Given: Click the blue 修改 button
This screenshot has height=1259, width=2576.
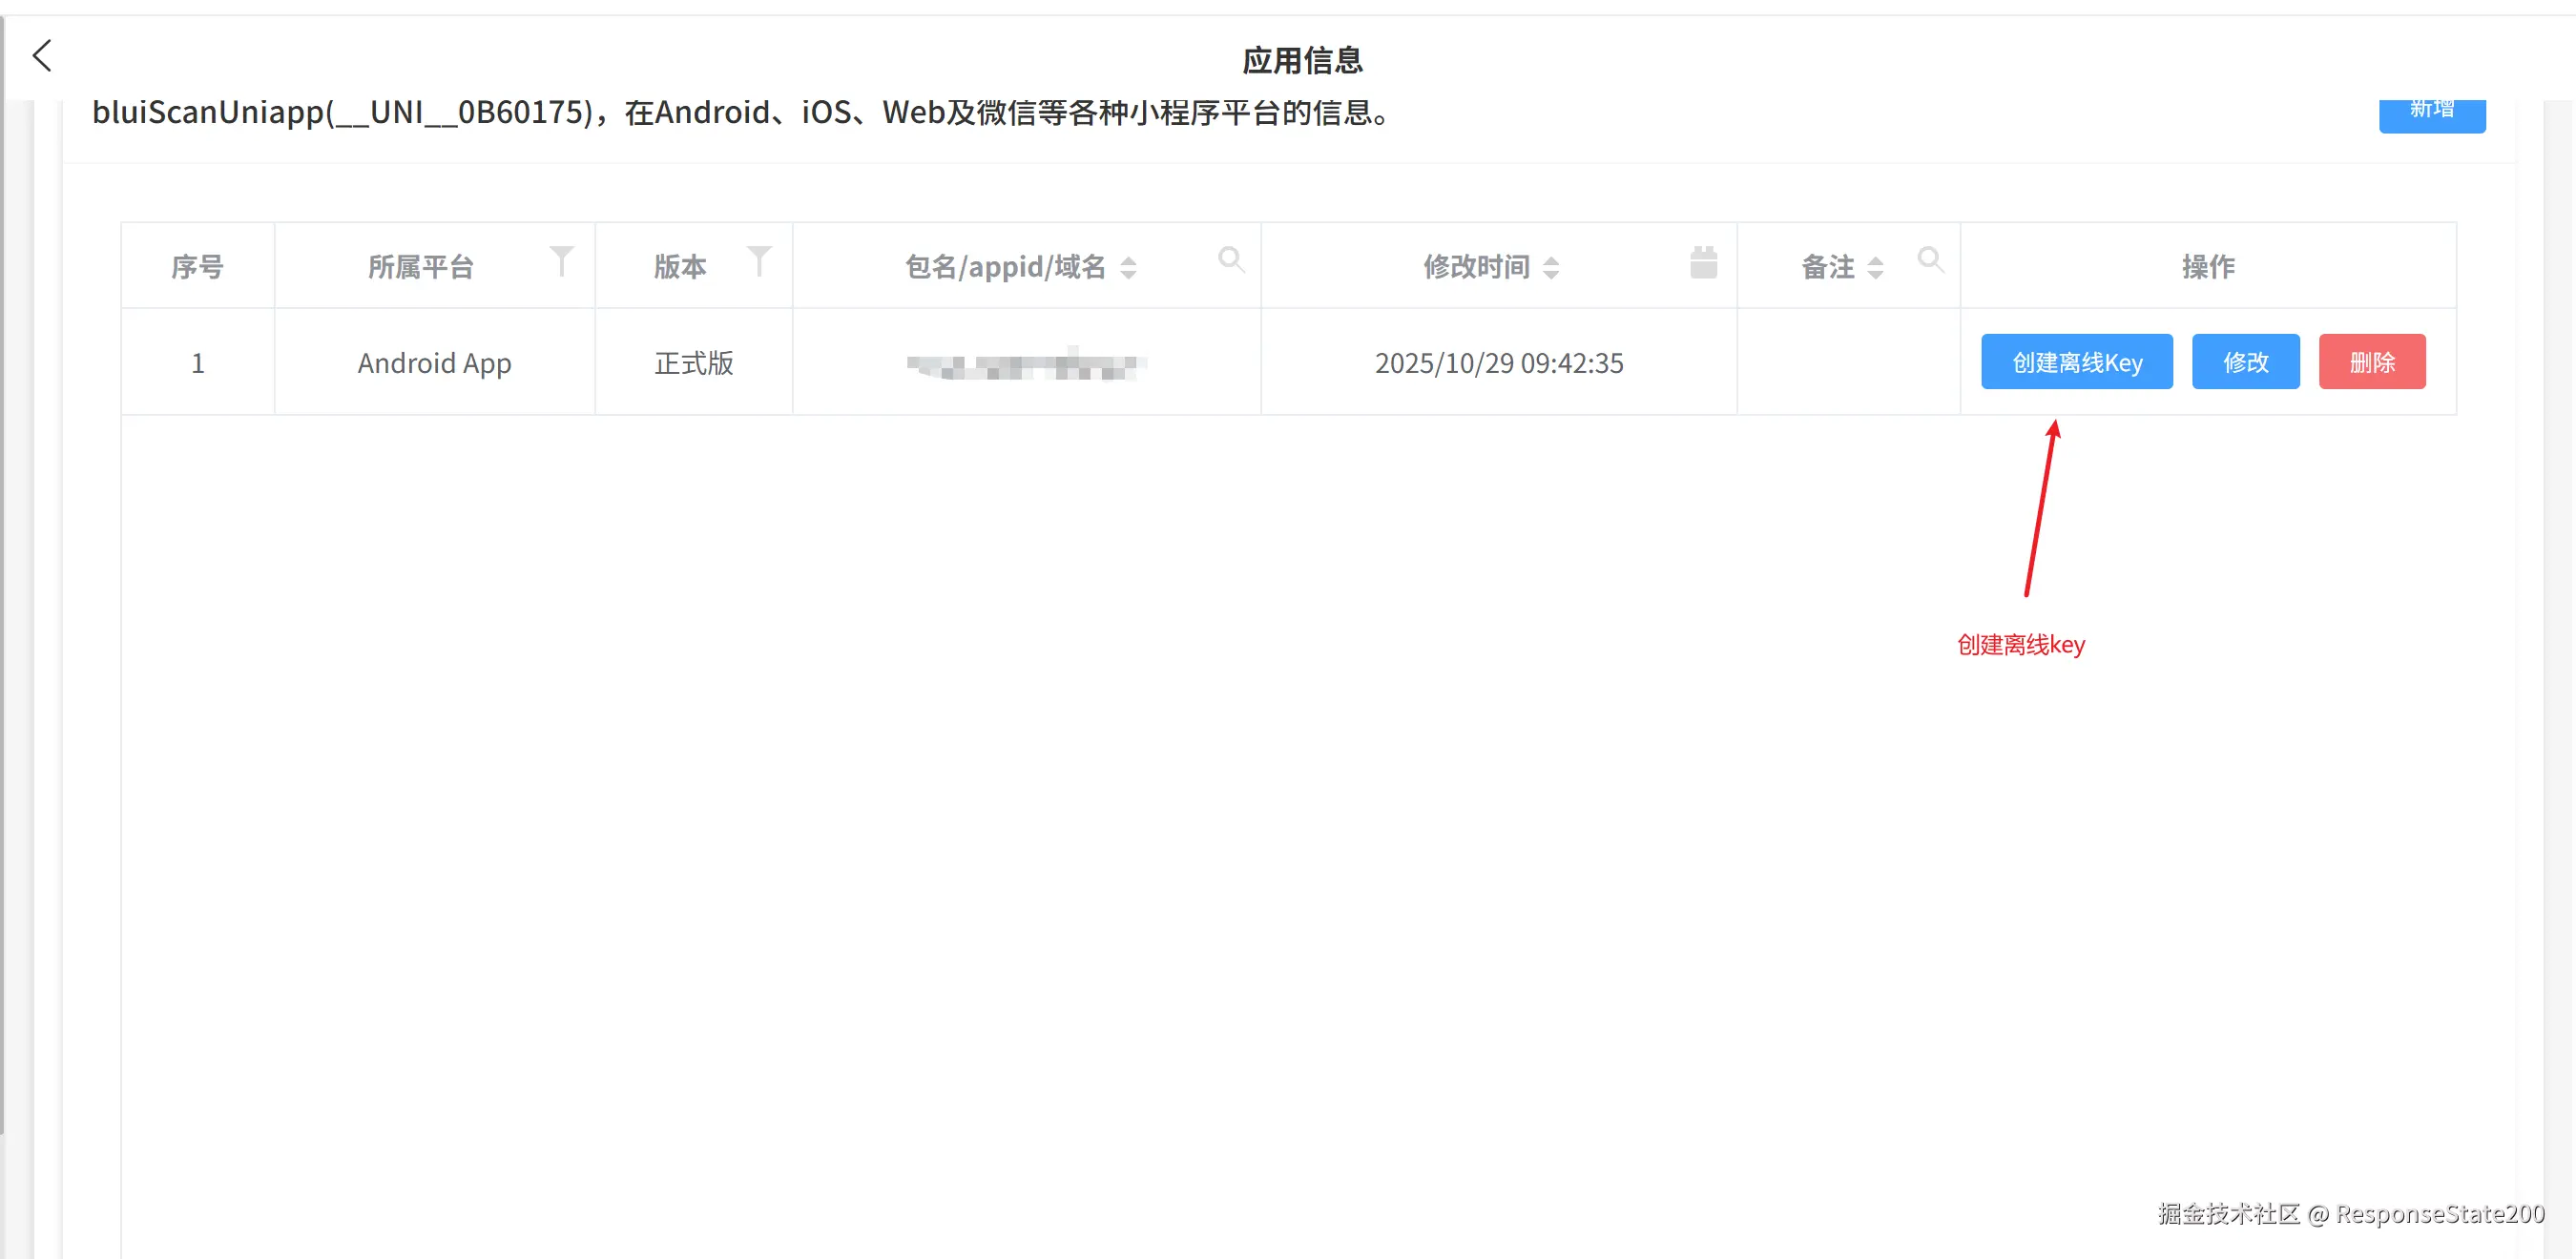Looking at the screenshot, I should [x=2245, y=362].
